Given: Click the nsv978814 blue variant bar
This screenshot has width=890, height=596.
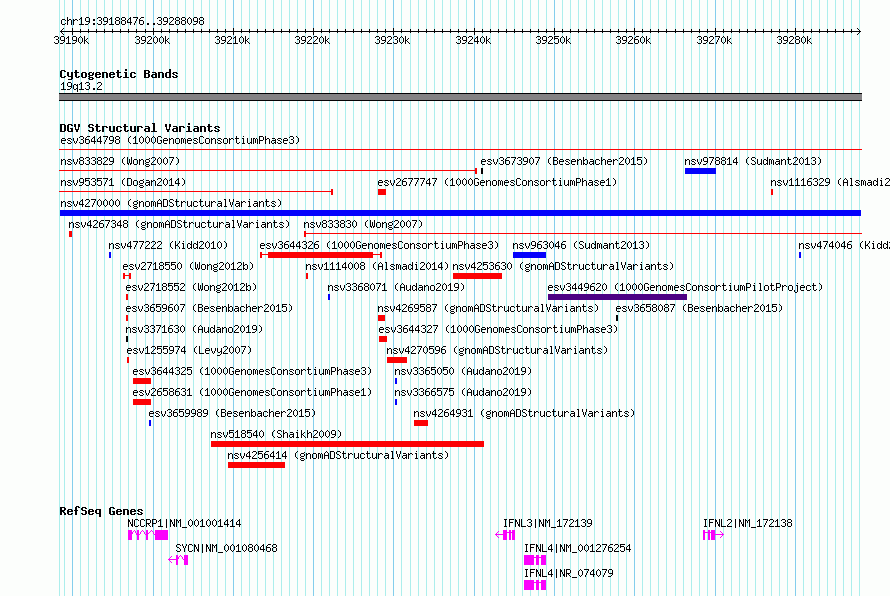Looking at the screenshot, I should click(x=700, y=171).
